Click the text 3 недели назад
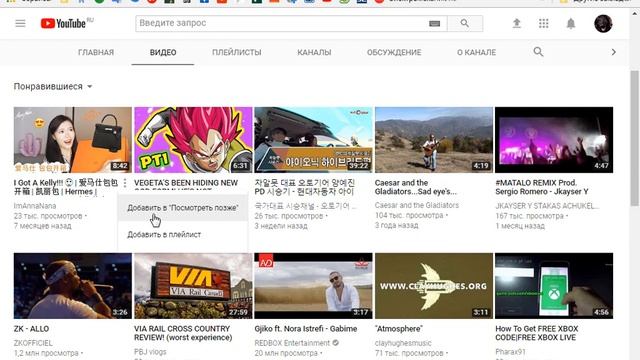The width and height of the screenshot is (640, 360). [x=281, y=226]
